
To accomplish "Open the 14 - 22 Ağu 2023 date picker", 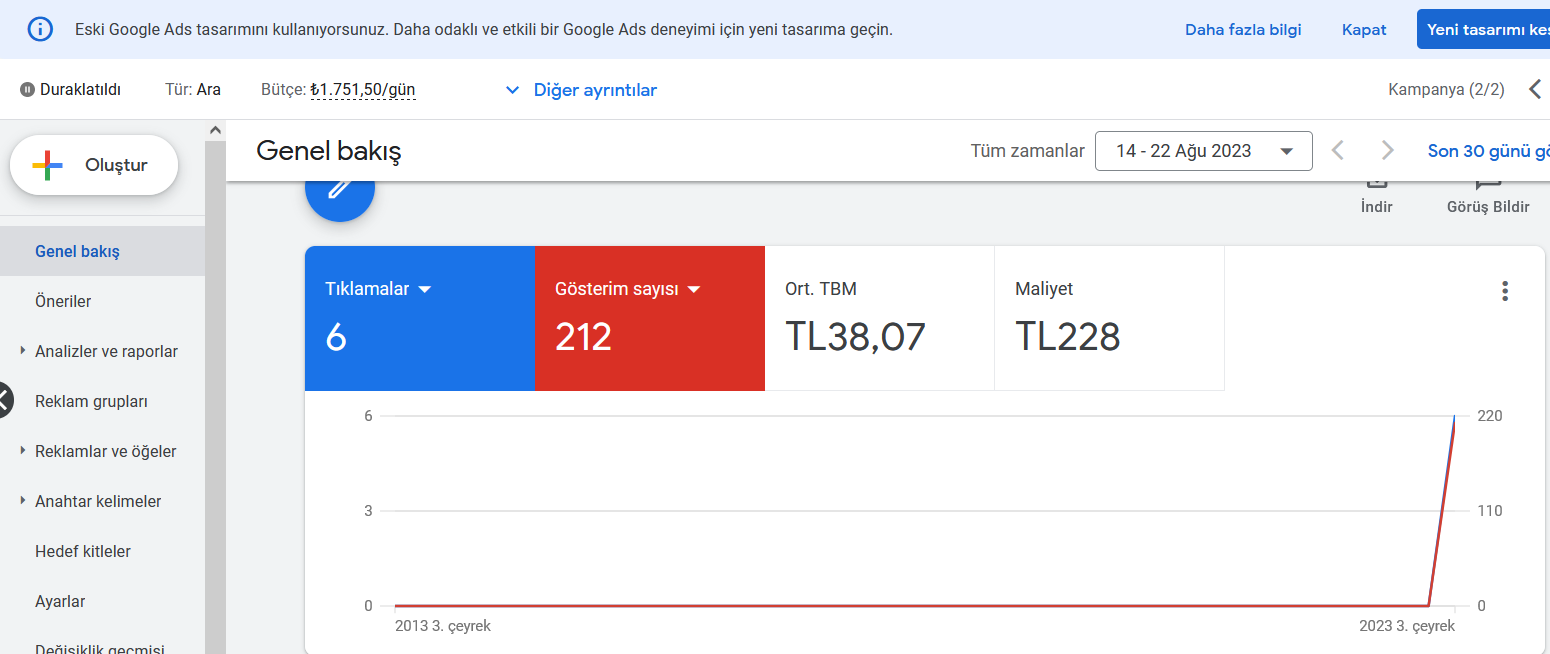I will [x=1204, y=151].
